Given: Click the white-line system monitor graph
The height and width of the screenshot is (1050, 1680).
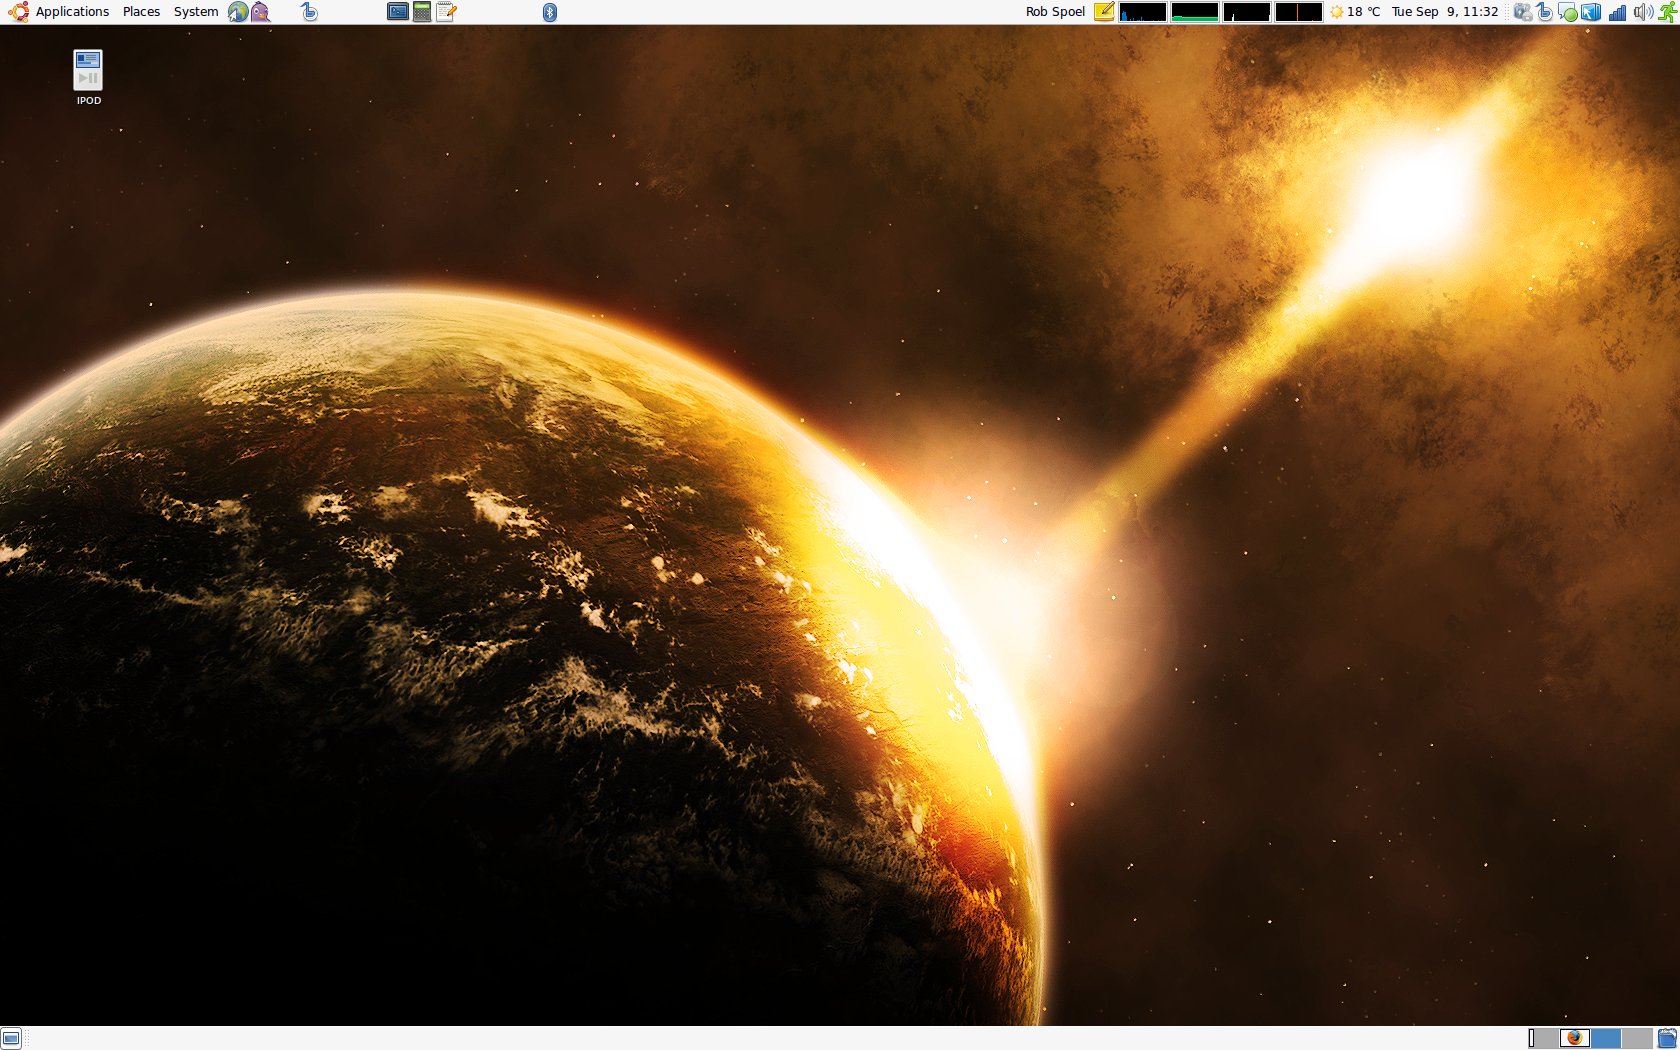Looking at the screenshot, I should pos(1247,12).
